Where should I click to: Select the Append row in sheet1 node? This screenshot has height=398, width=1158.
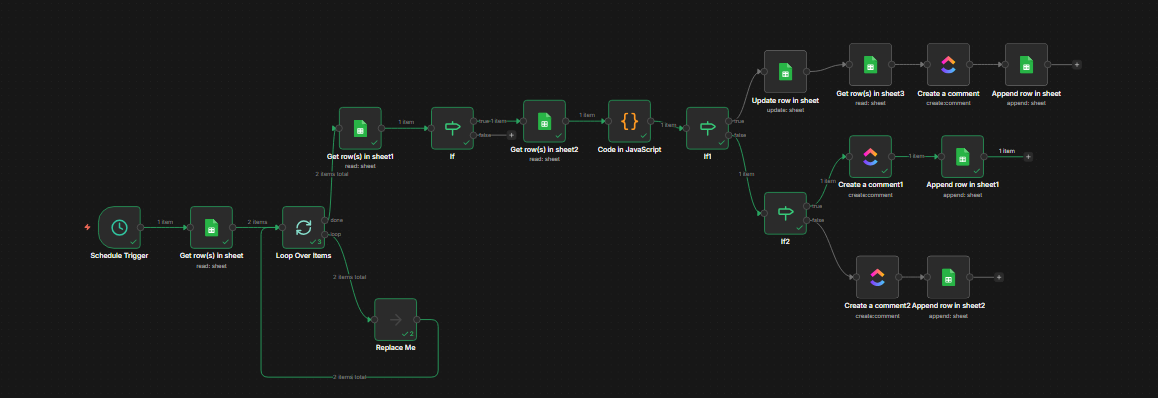pos(962,157)
